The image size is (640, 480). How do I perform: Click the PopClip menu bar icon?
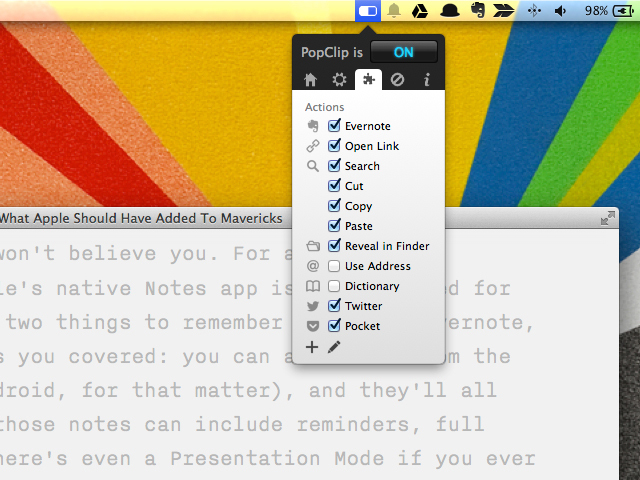click(x=368, y=11)
